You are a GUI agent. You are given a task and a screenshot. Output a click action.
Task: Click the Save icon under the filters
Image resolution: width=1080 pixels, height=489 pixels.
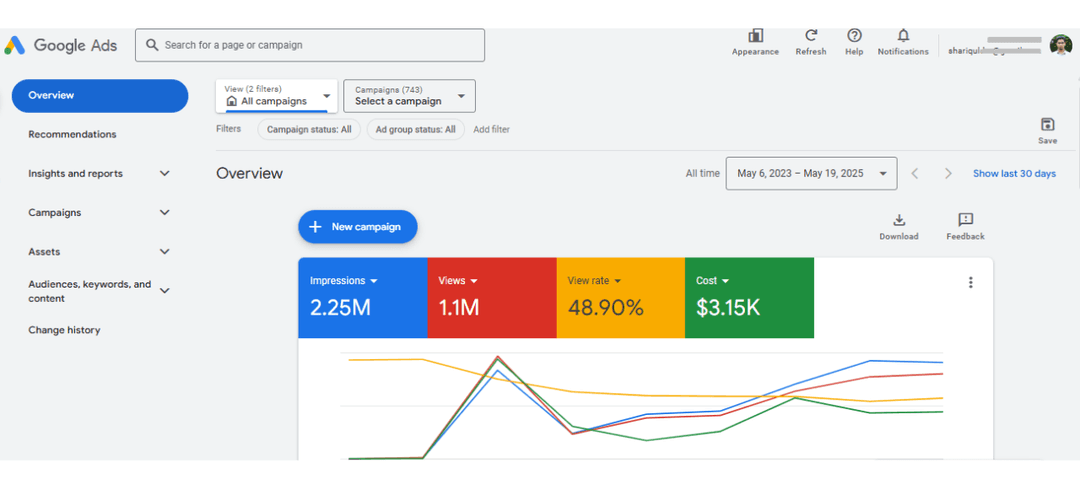pyautogui.click(x=1047, y=125)
